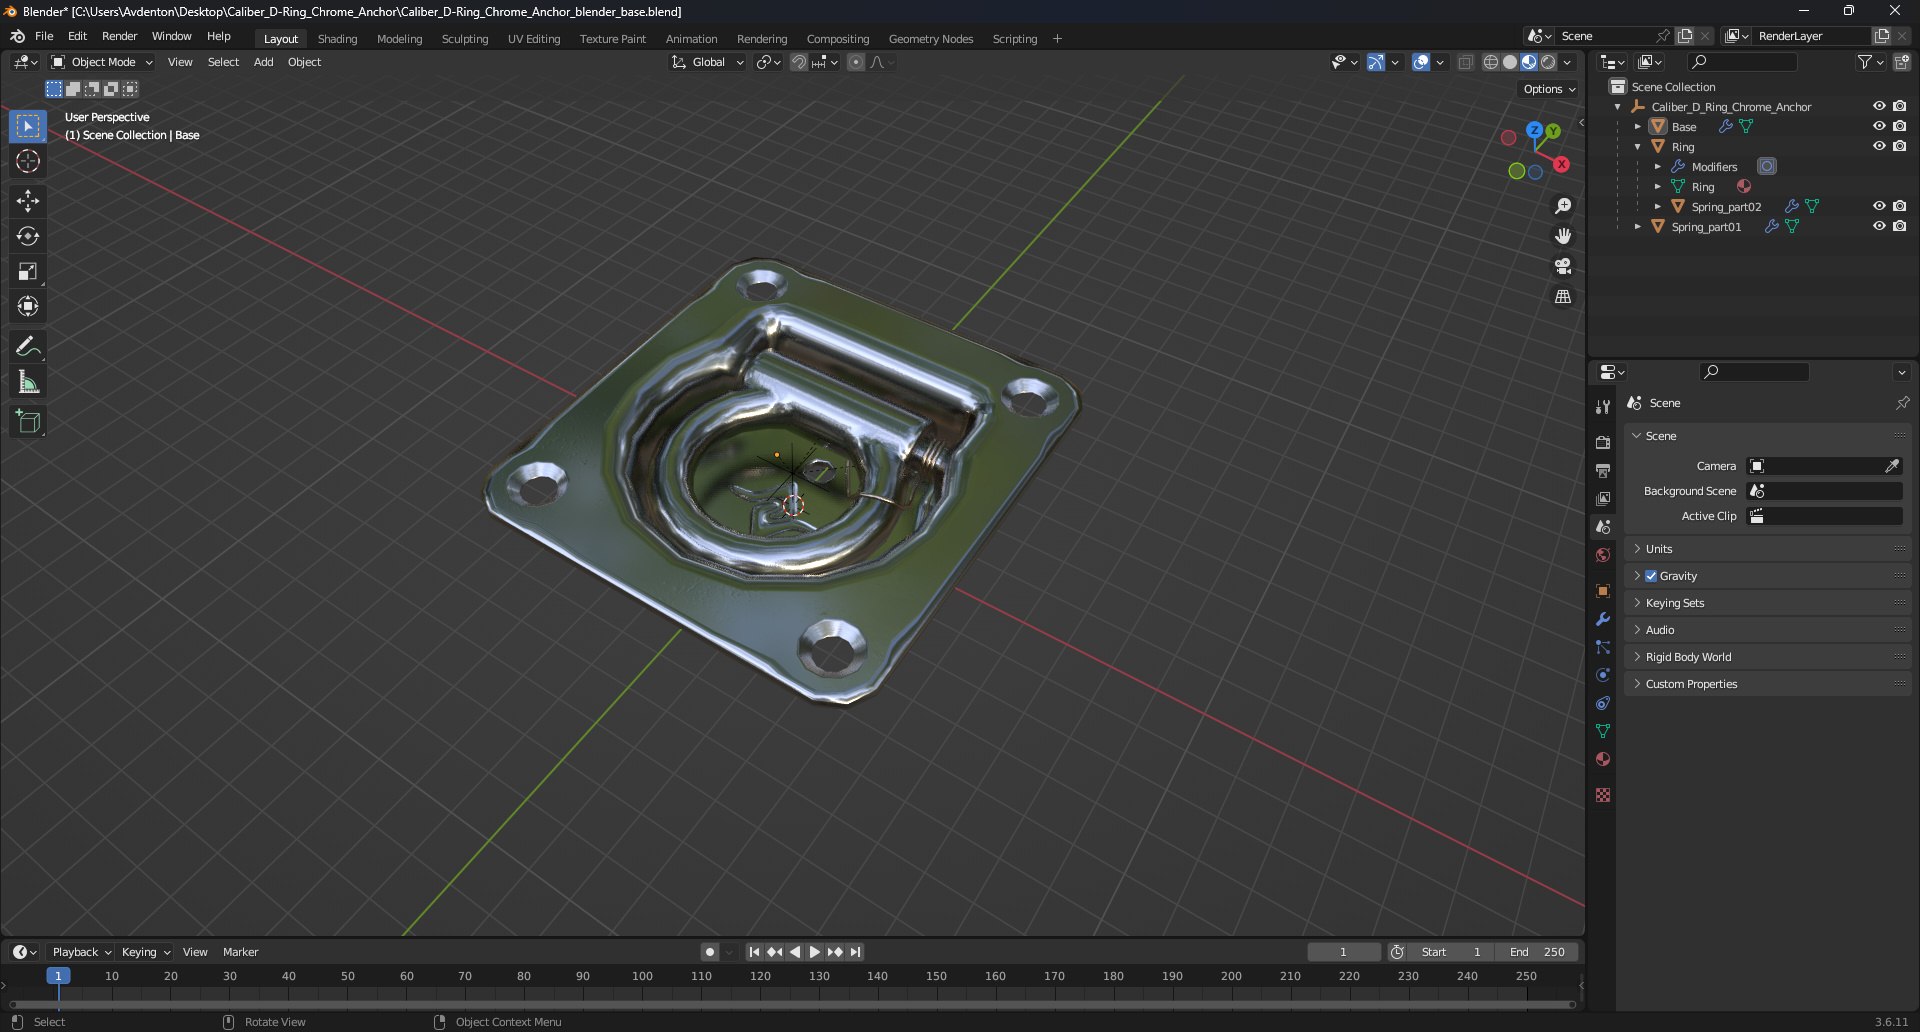Open the Tool settings properties tab
The height and width of the screenshot is (1032, 1920).
tap(1603, 407)
